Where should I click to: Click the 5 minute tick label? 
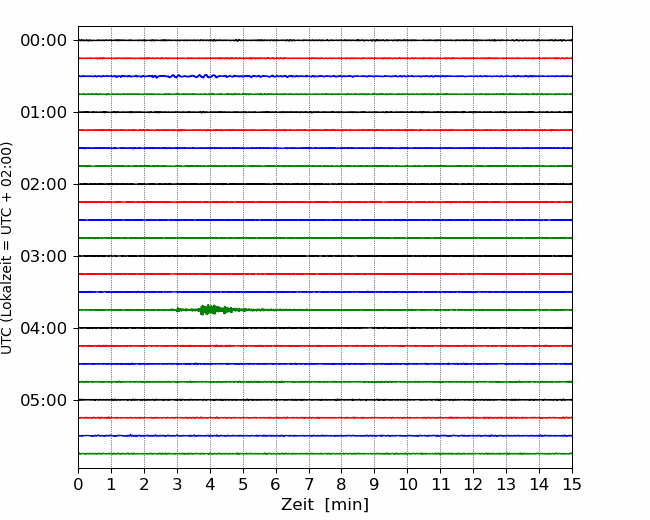click(243, 484)
